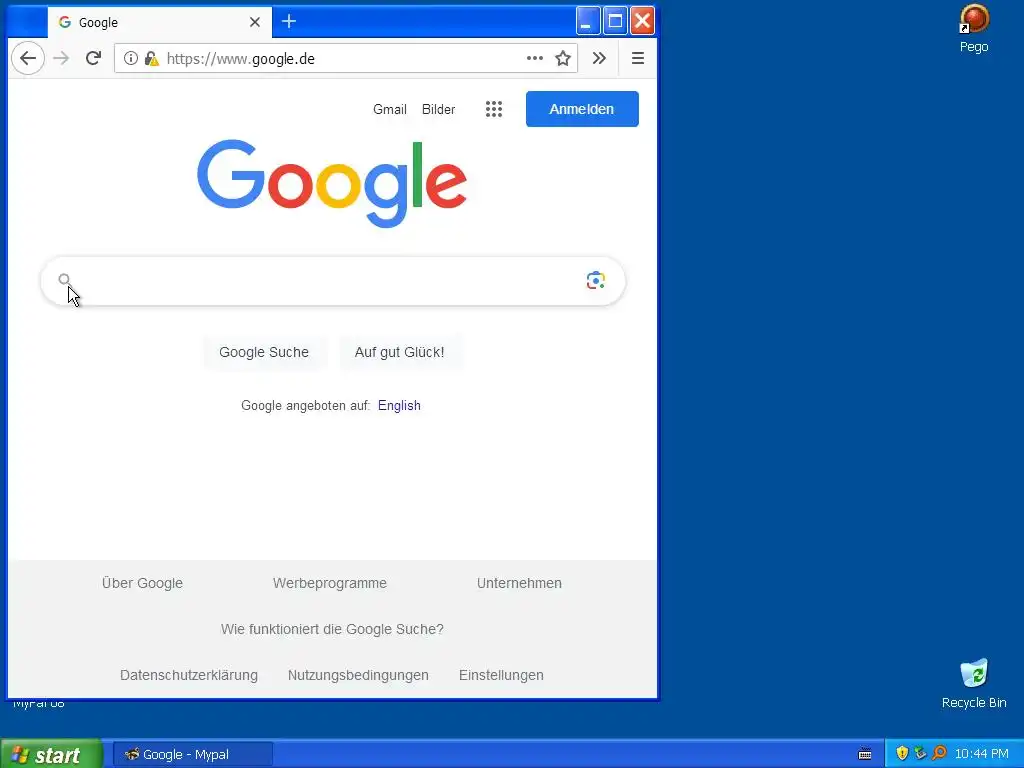Open Einstellungen footer menu
The height and width of the screenshot is (768, 1024).
(501, 675)
